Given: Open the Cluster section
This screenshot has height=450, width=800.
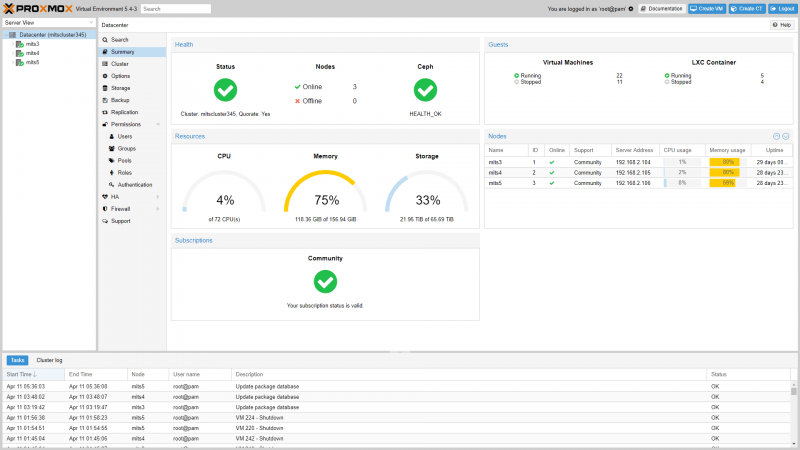Looking at the screenshot, I should 120,64.
